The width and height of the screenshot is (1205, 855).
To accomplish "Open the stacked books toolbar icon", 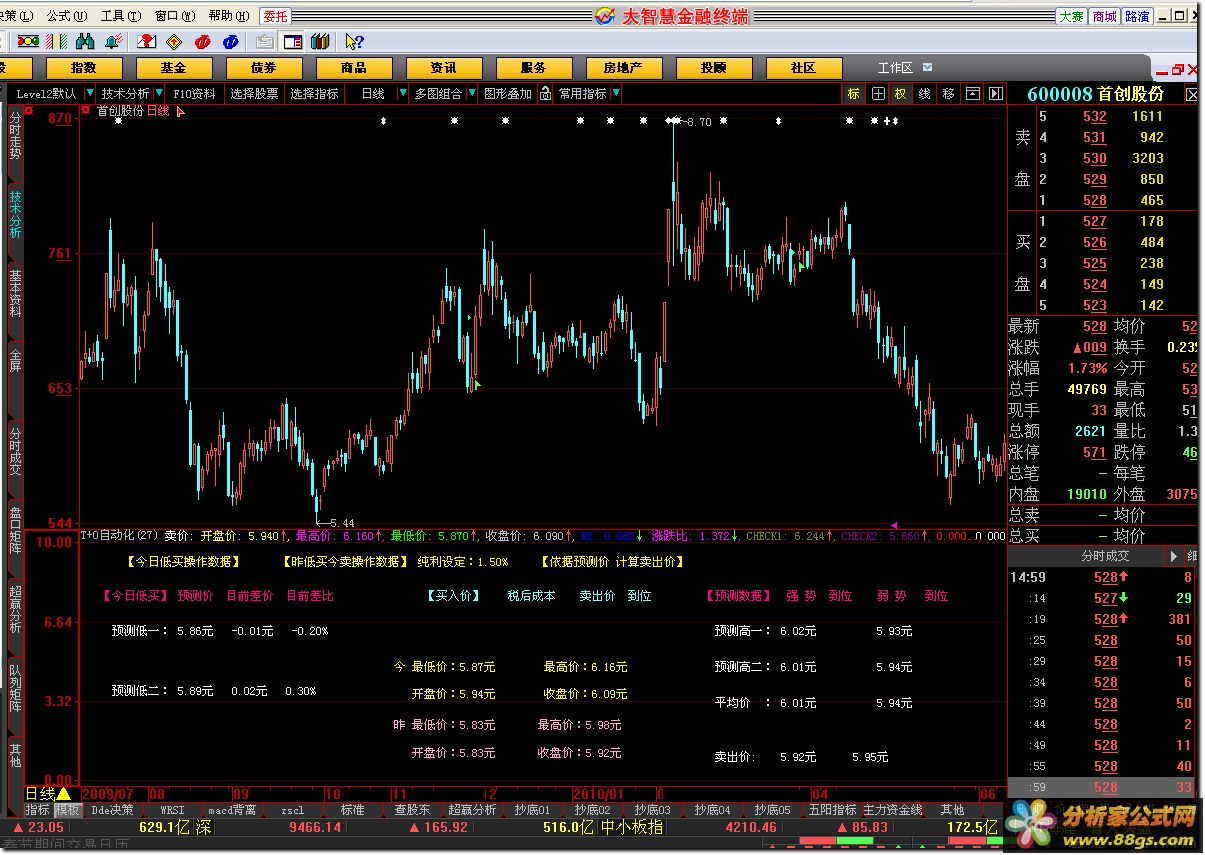I will click(x=320, y=41).
